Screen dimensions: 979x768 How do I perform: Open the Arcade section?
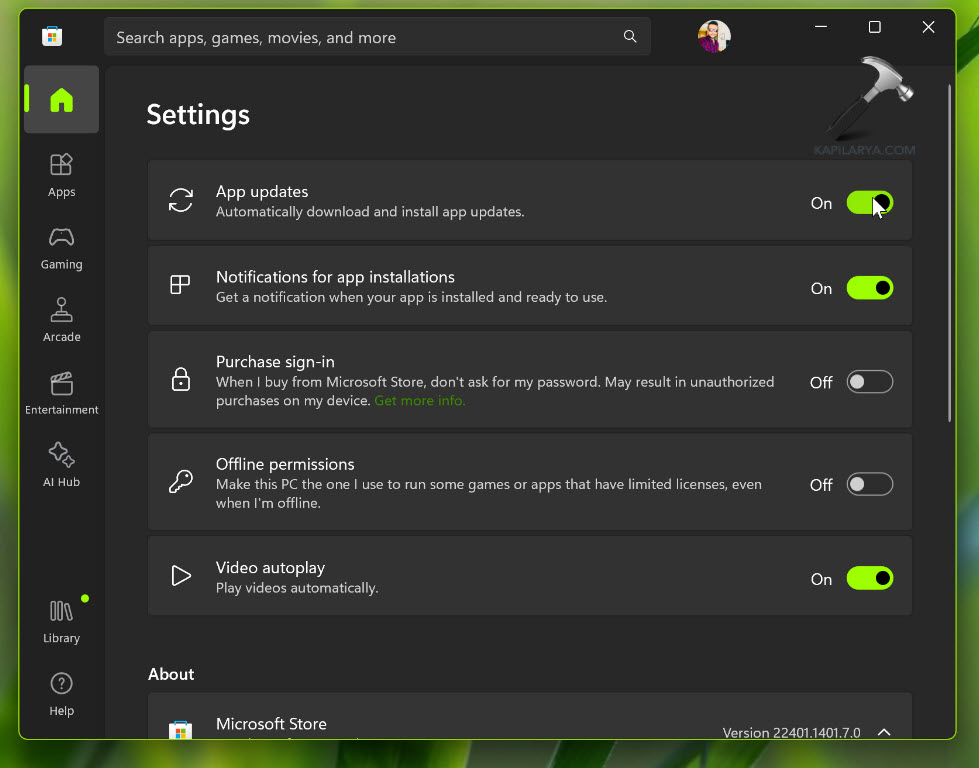[x=61, y=319]
